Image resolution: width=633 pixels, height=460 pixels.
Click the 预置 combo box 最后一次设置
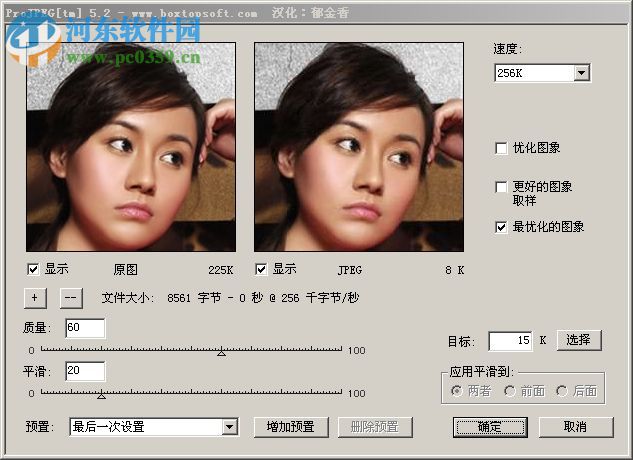pyautogui.click(x=154, y=427)
